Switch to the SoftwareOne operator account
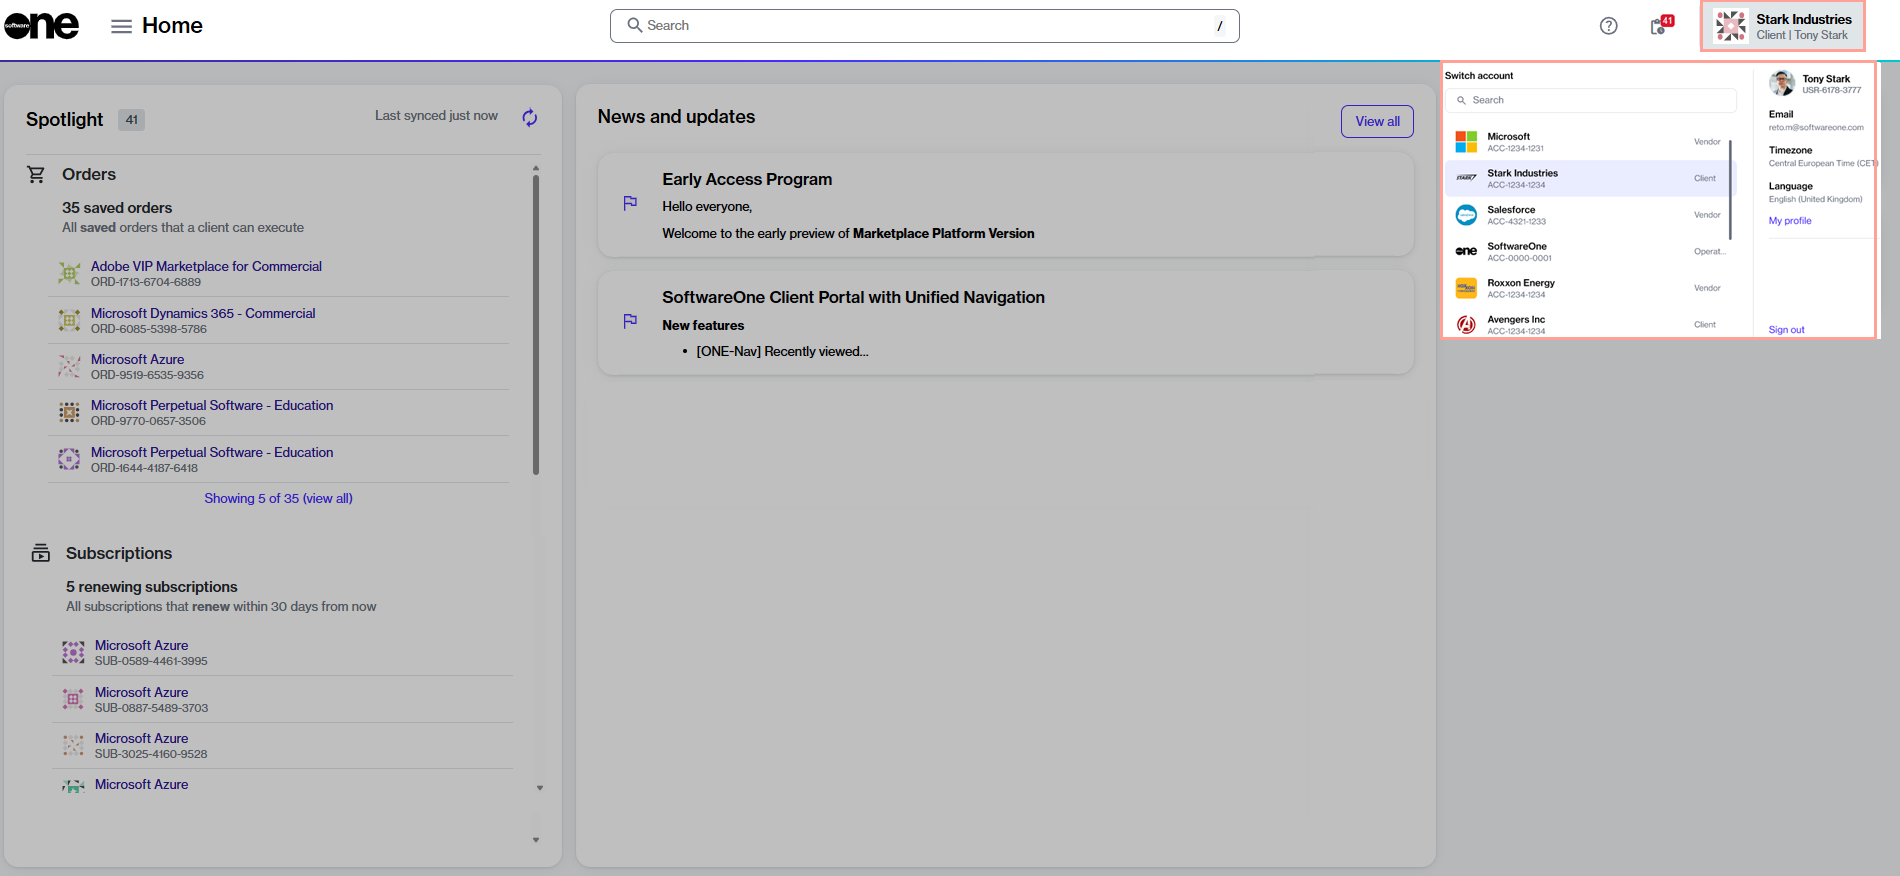 point(1516,251)
